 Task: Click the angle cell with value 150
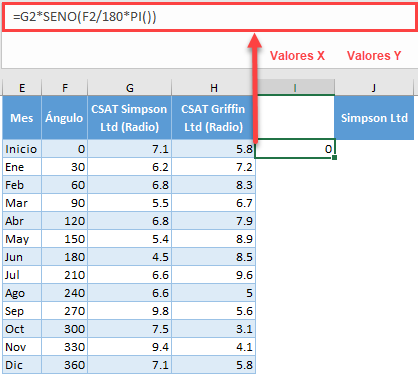point(64,239)
